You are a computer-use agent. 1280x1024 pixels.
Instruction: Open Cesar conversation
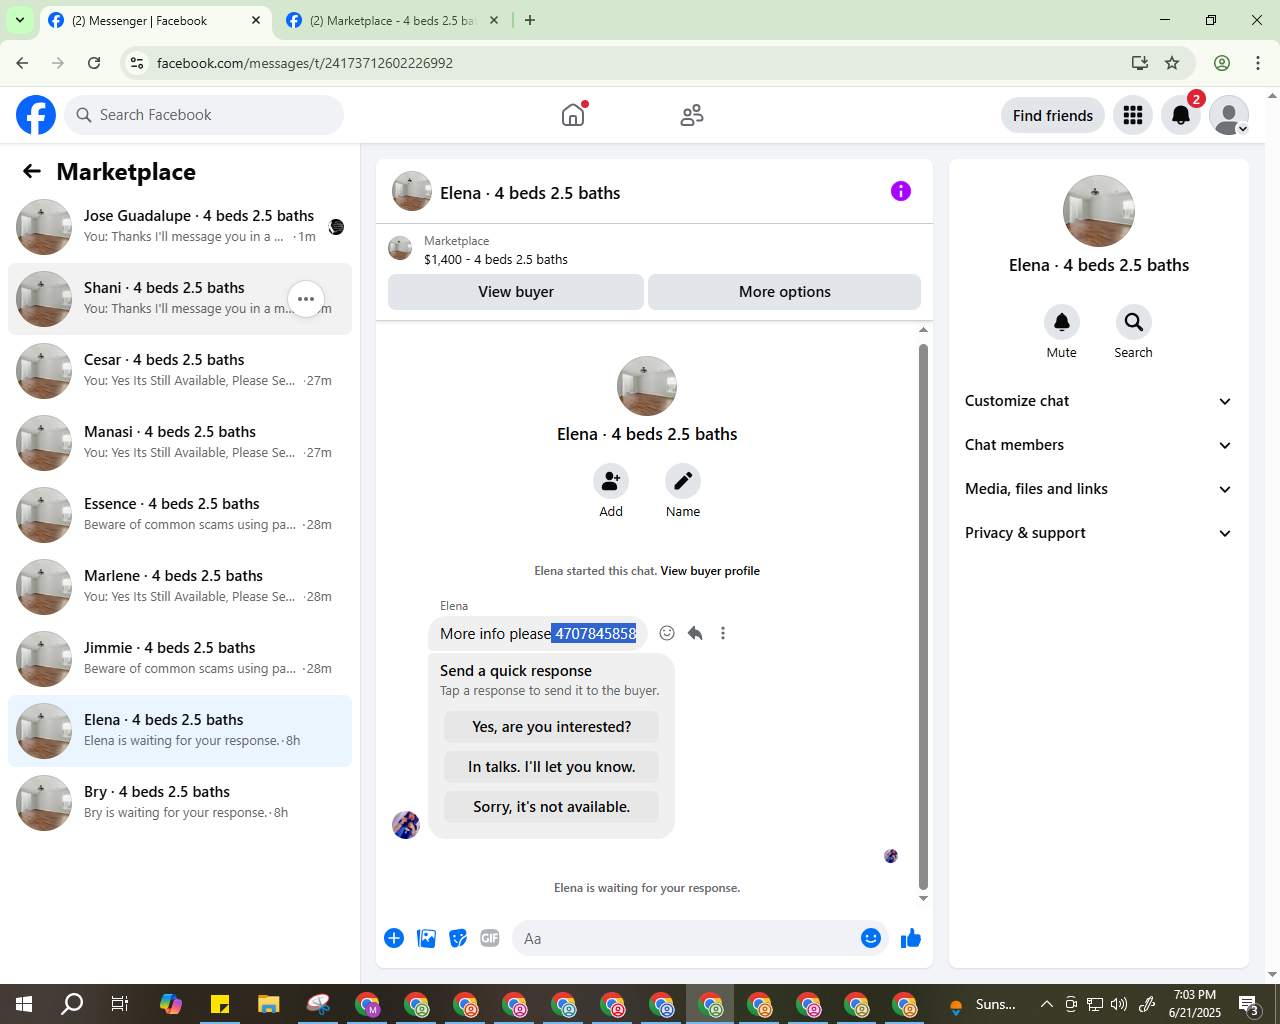pos(180,371)
